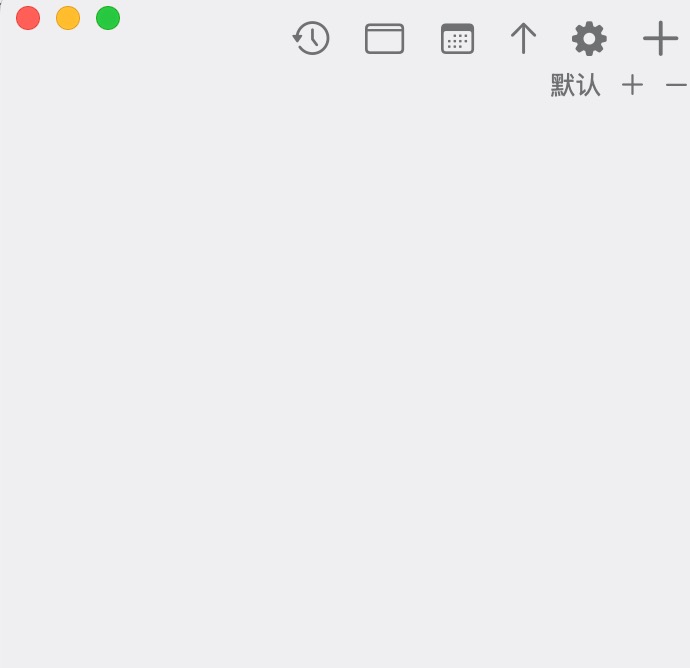Click the window panel icon in toolbar
The width and height of the screenshot is (690, 668).
(x=384, y=39)
